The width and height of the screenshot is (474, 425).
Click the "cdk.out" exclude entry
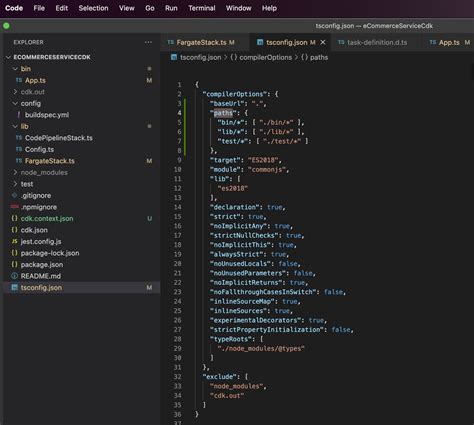click(x=227, y=396)
